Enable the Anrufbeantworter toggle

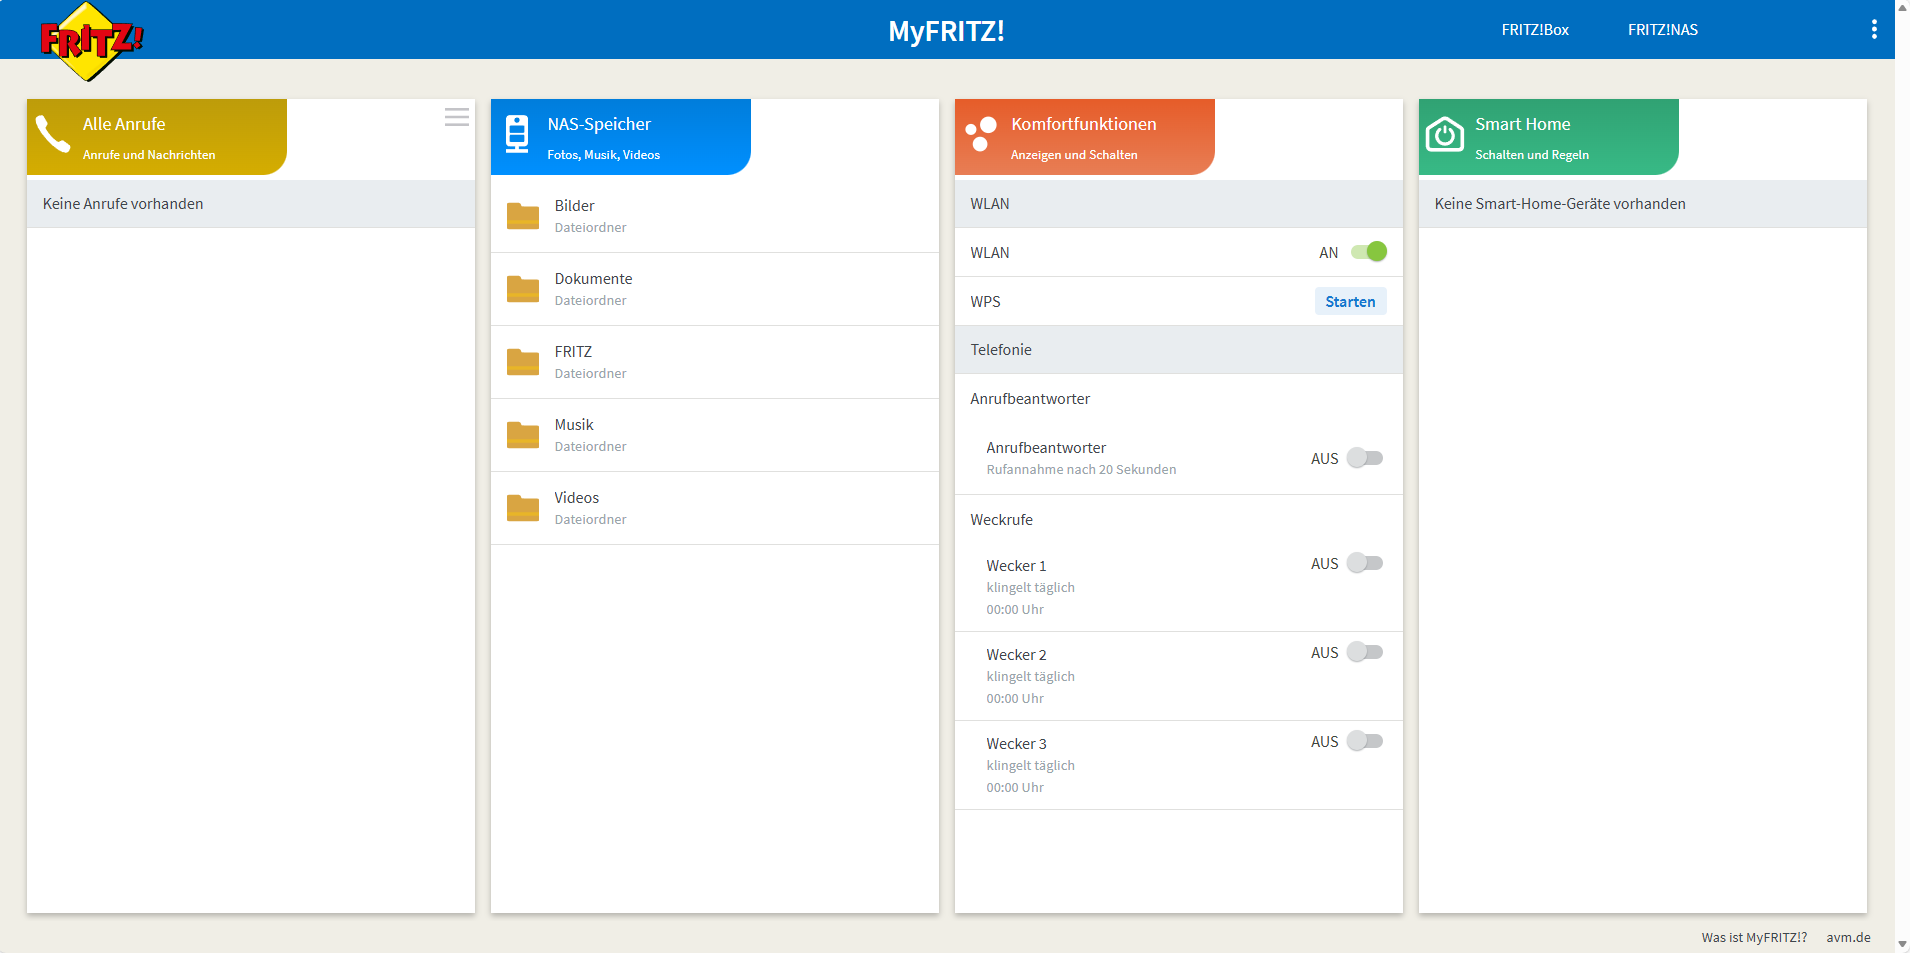point(1365,458)
